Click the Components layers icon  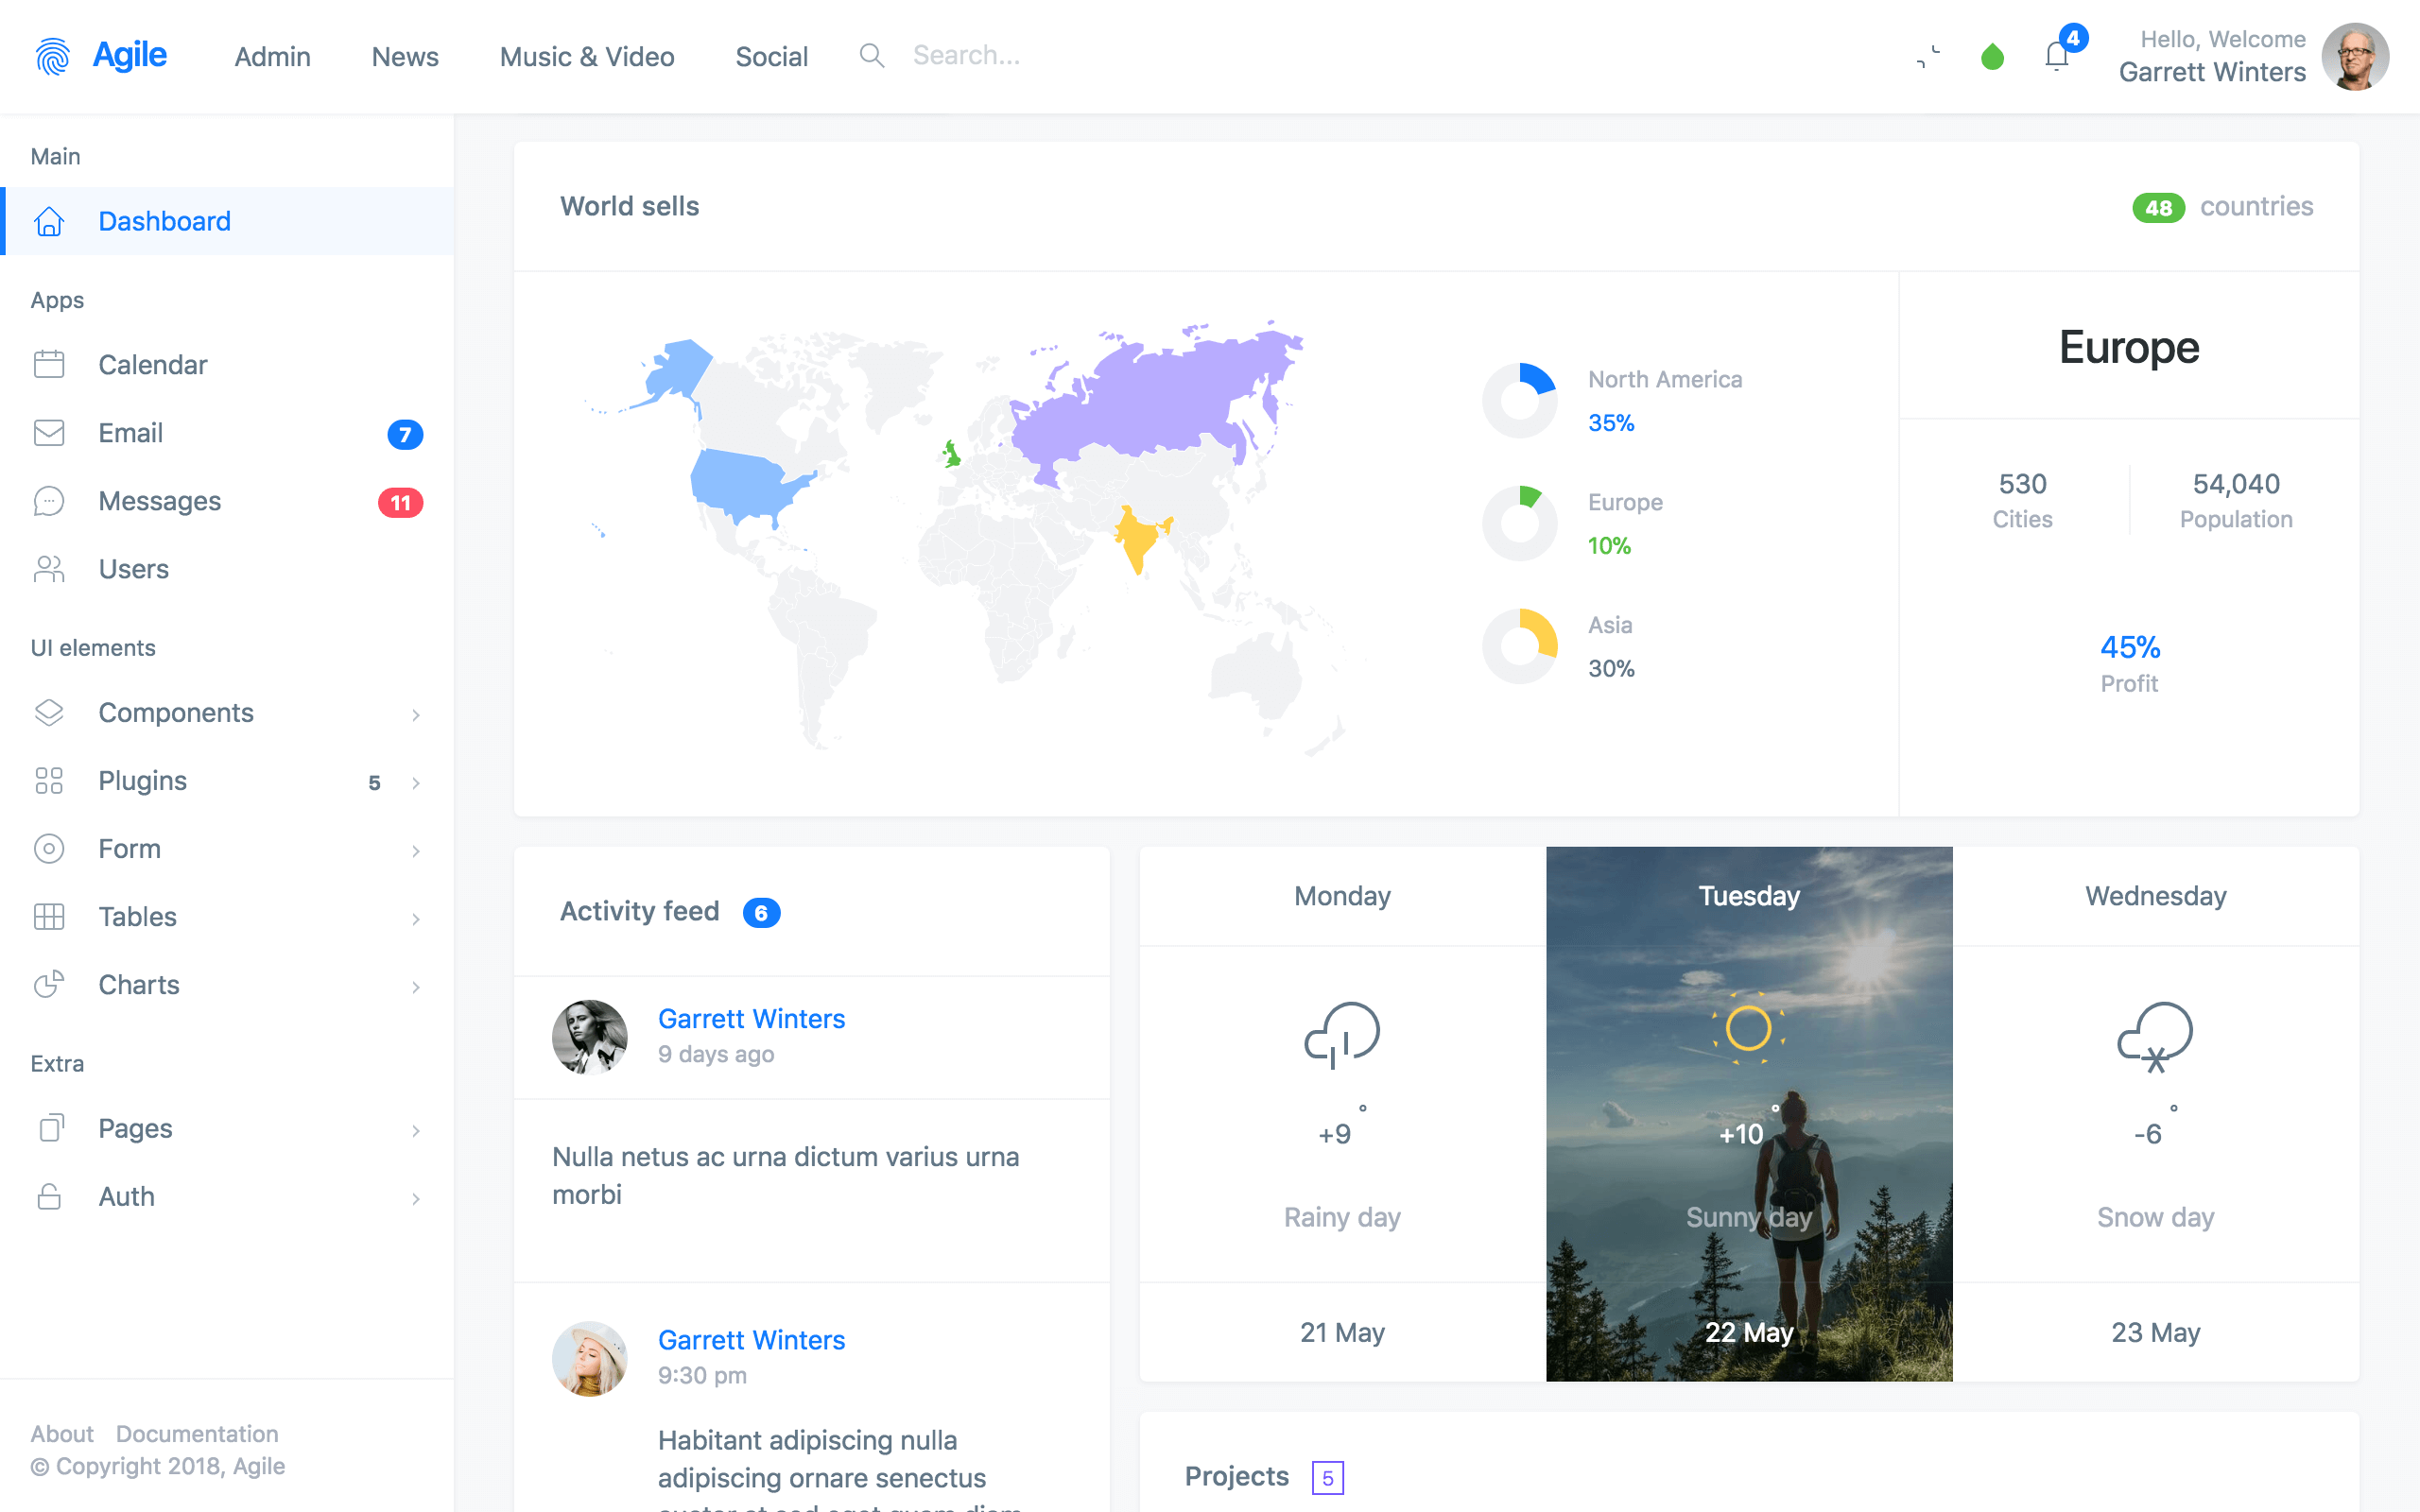pos(49,712)
